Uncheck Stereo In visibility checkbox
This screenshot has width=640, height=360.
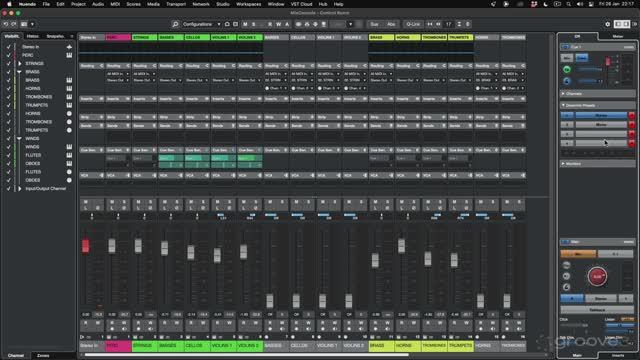[x=8, y=47]
